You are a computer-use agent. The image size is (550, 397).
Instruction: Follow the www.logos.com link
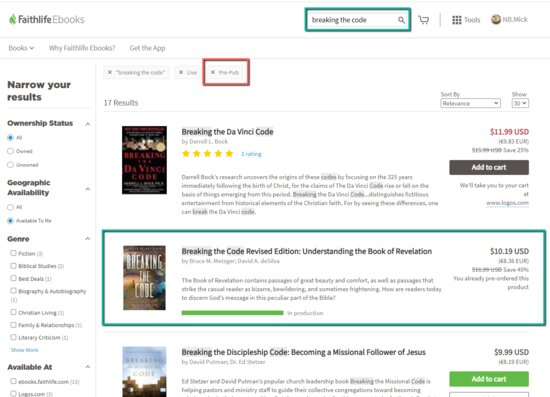[x=507, y=203]
